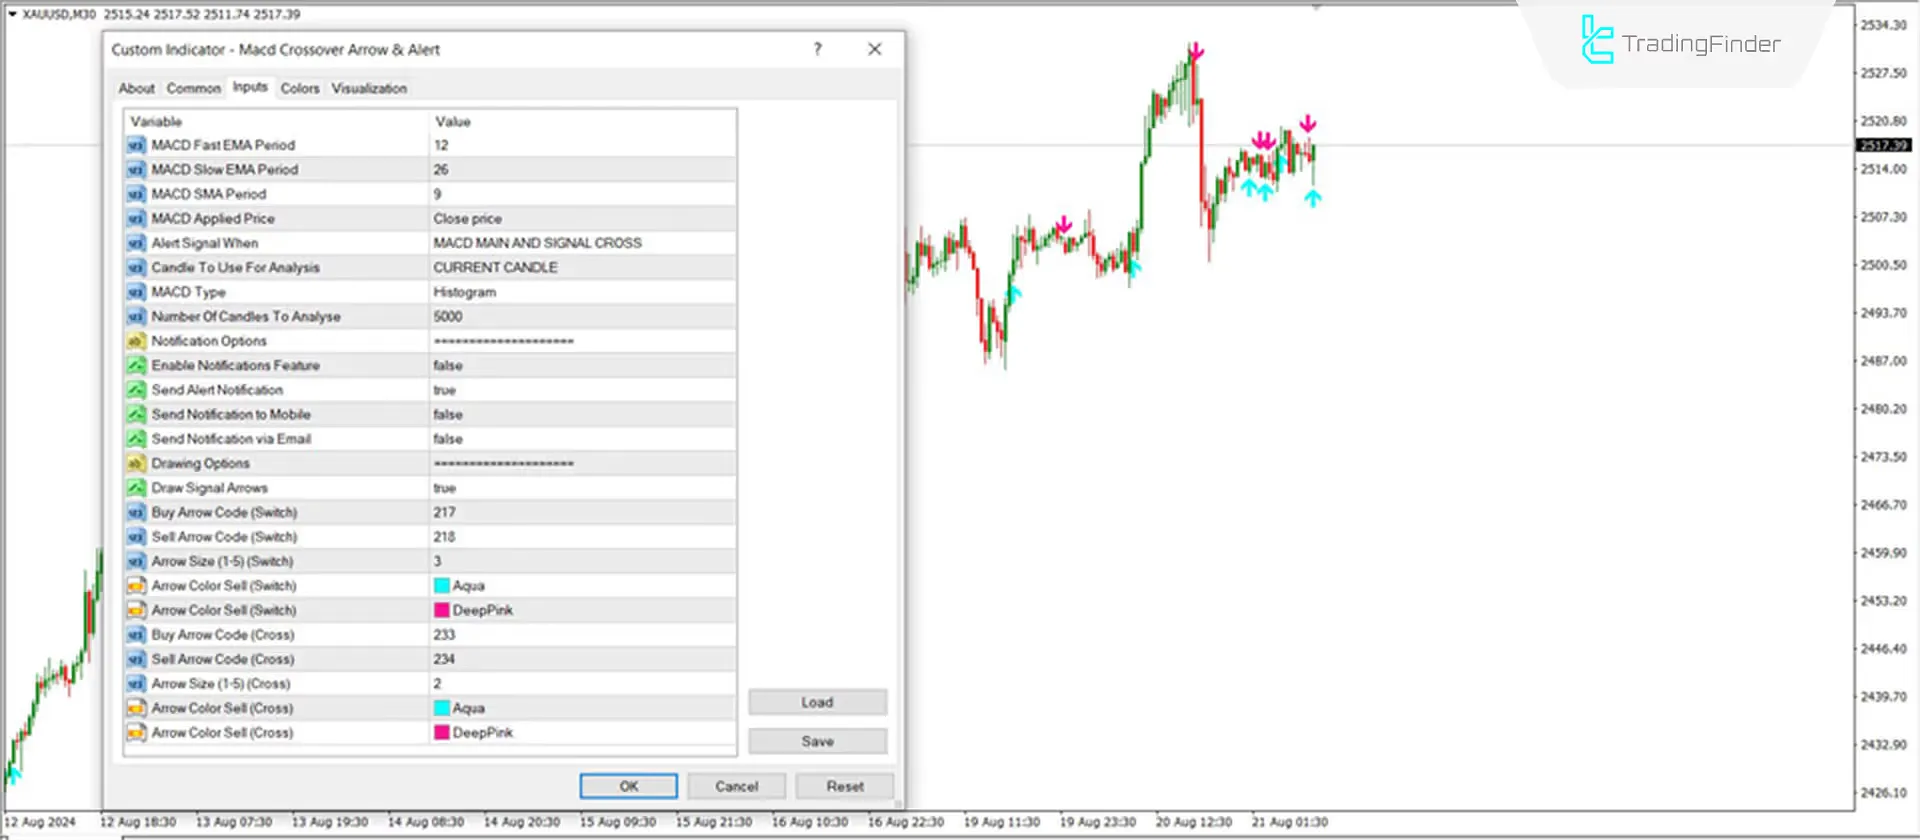Screen dimensions: 1920x840
Task: Pick the DeepPink swatch for Arrow Color (Switch)
Action: click(441, 610)
